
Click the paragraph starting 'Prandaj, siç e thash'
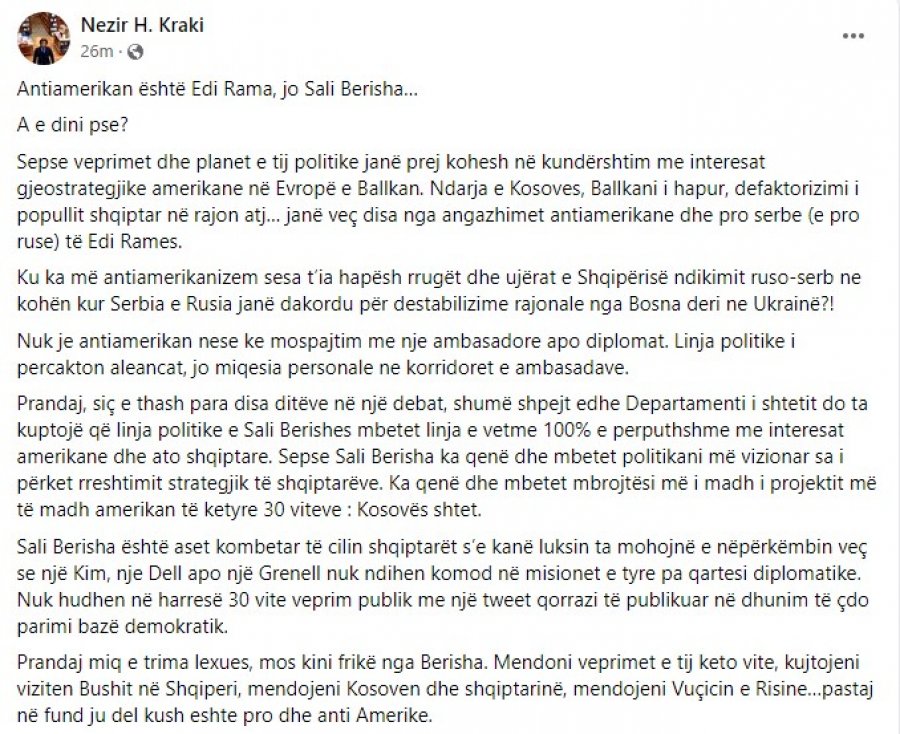pyautogui.click(x=447, y=456)
